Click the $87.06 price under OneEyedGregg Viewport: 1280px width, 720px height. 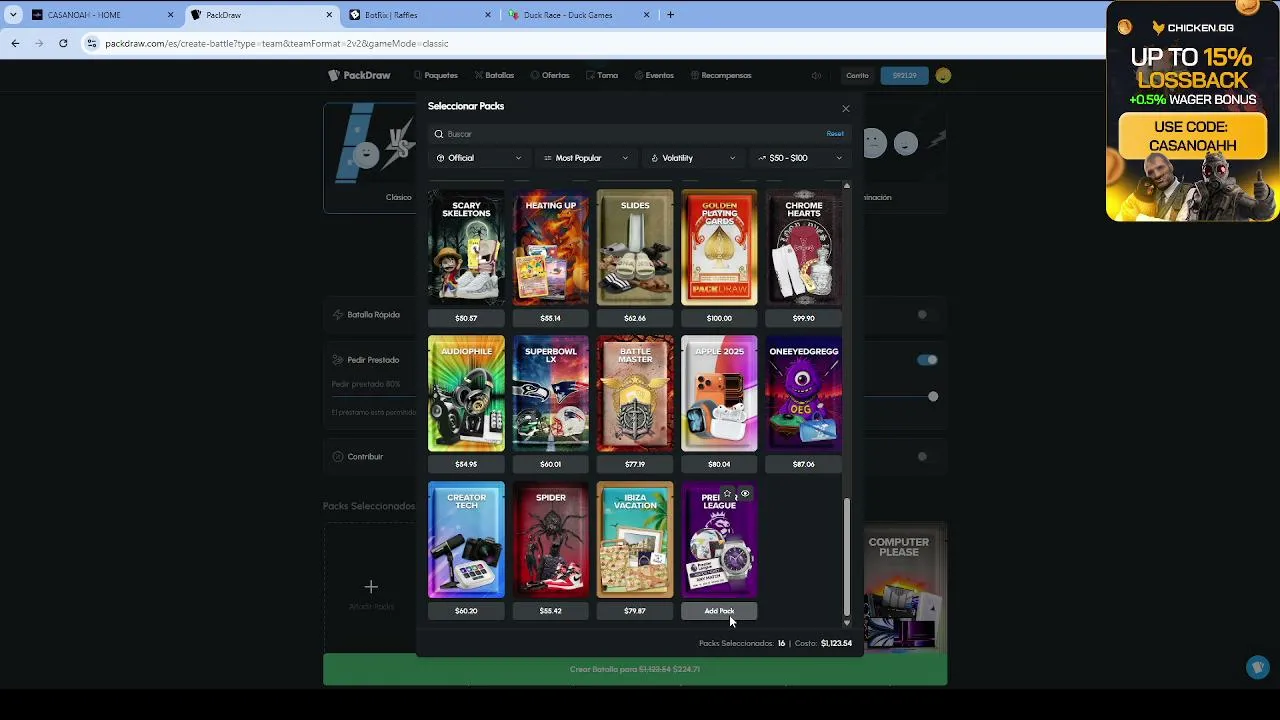pyautogui.click(x=804, y=464)
